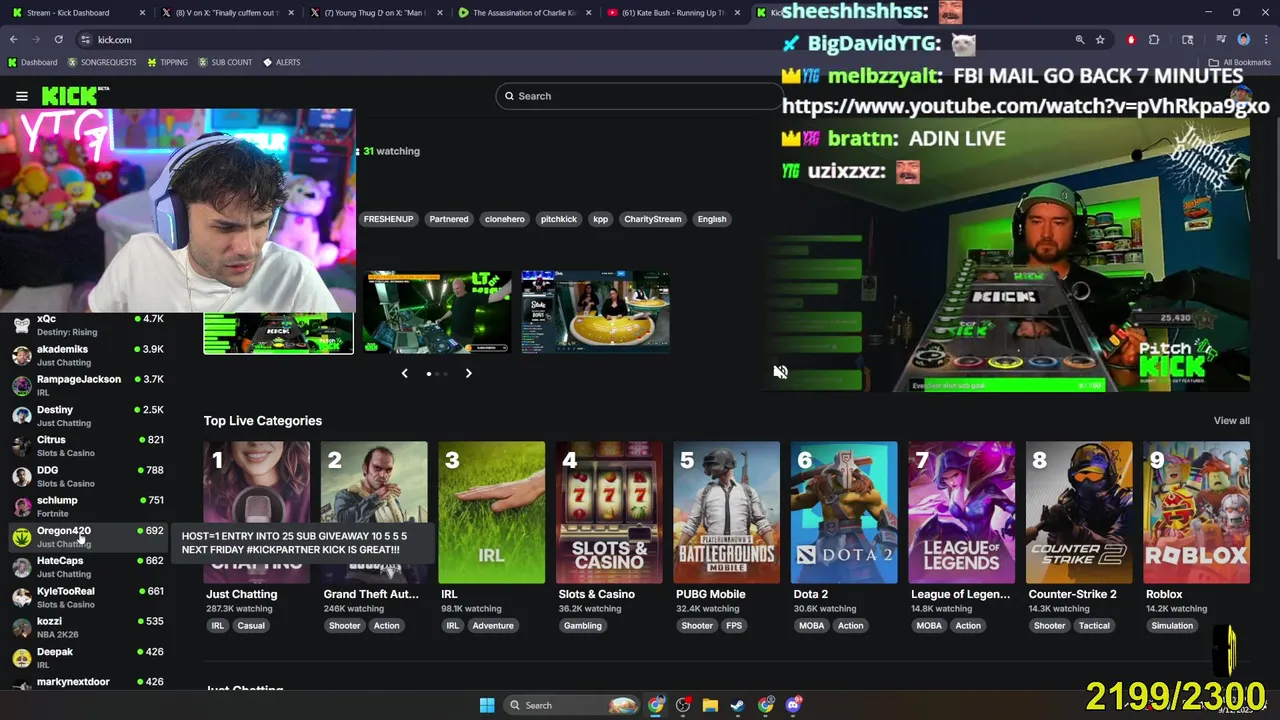Open the ALERTS bookmark

click(x=281, y=62)
